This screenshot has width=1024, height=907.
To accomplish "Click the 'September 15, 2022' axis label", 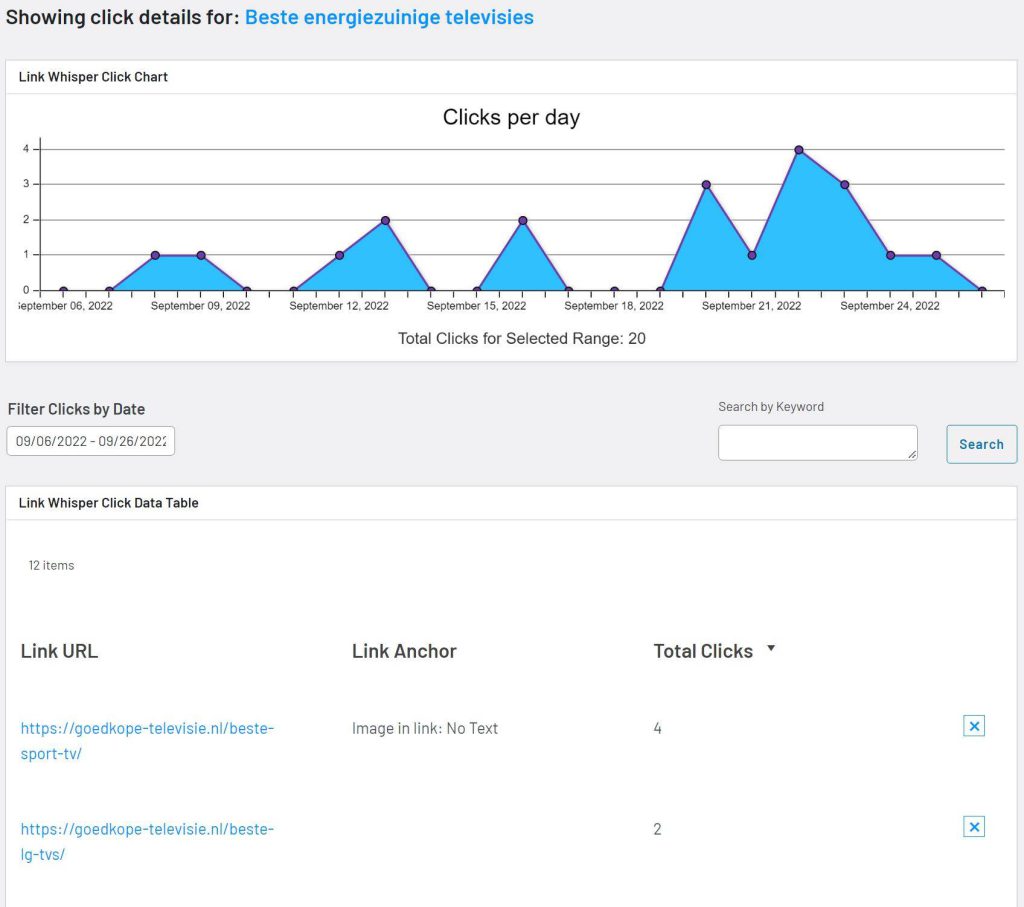I will (x=477, y=306).
